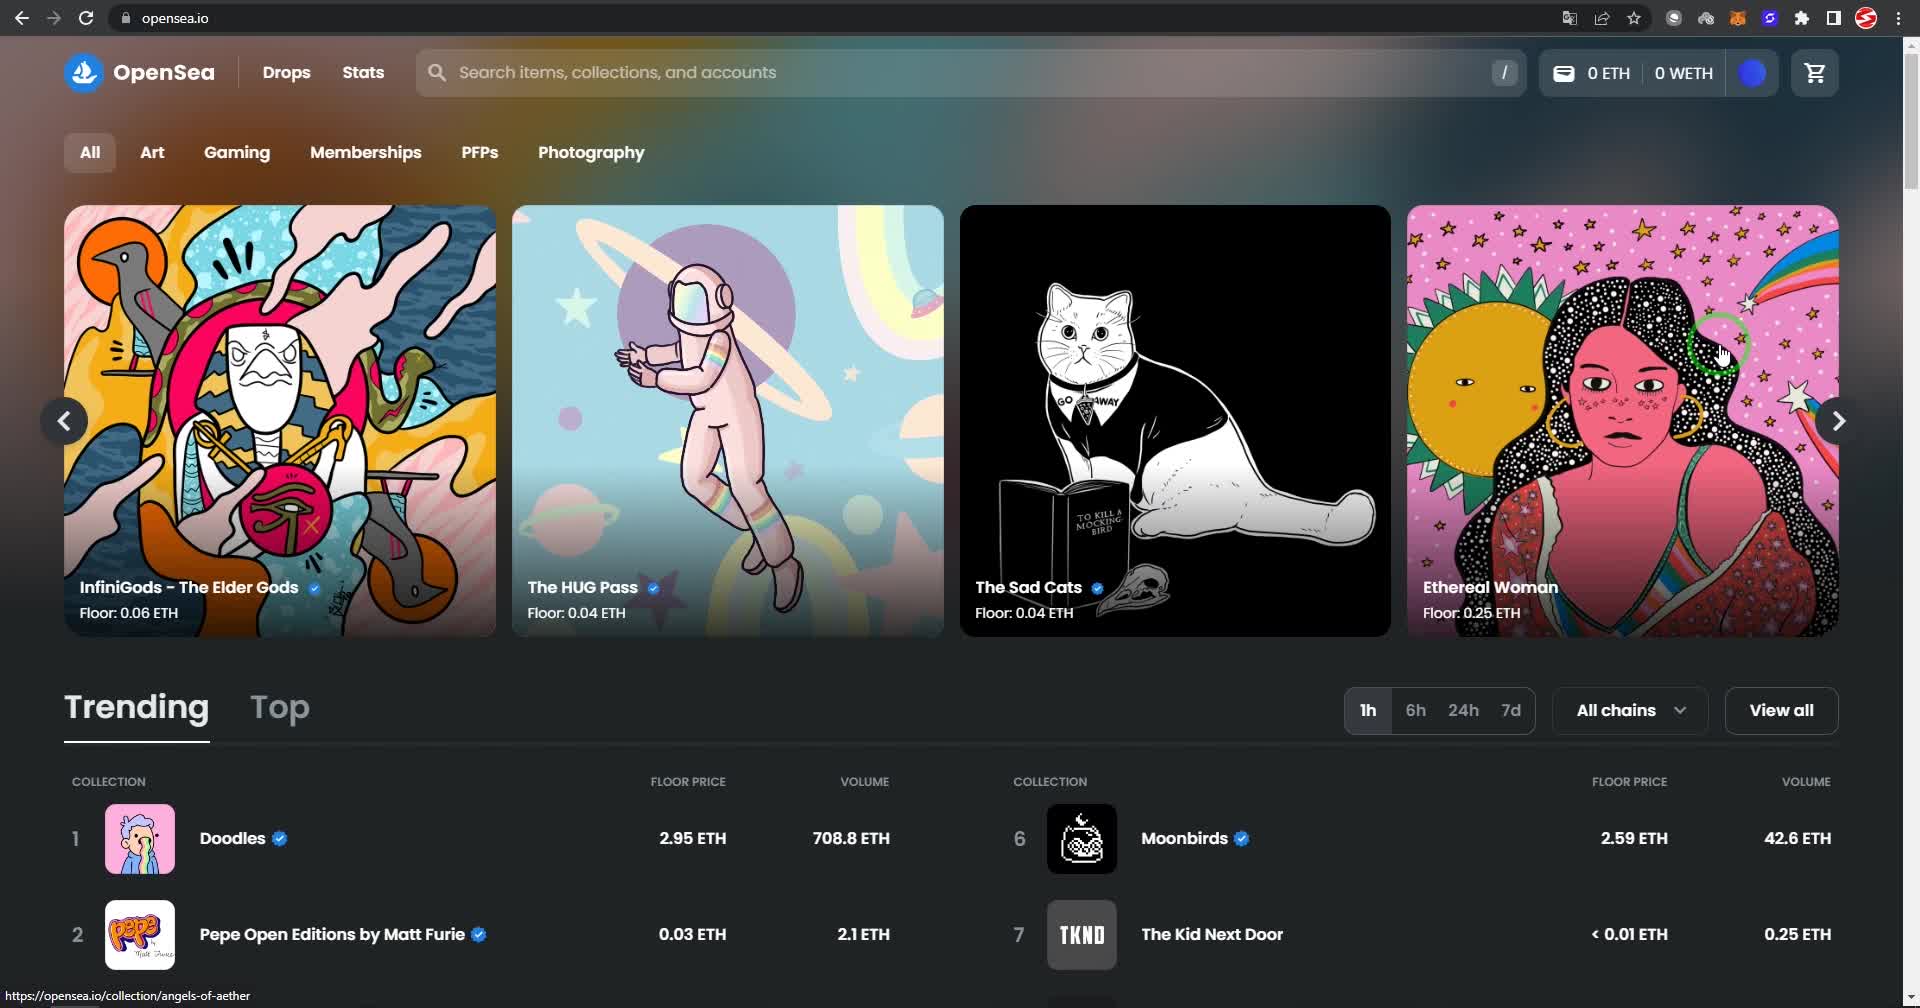Switch to the Top tab
Viewport: 1920px width, 1008px height.
point(280,707)
